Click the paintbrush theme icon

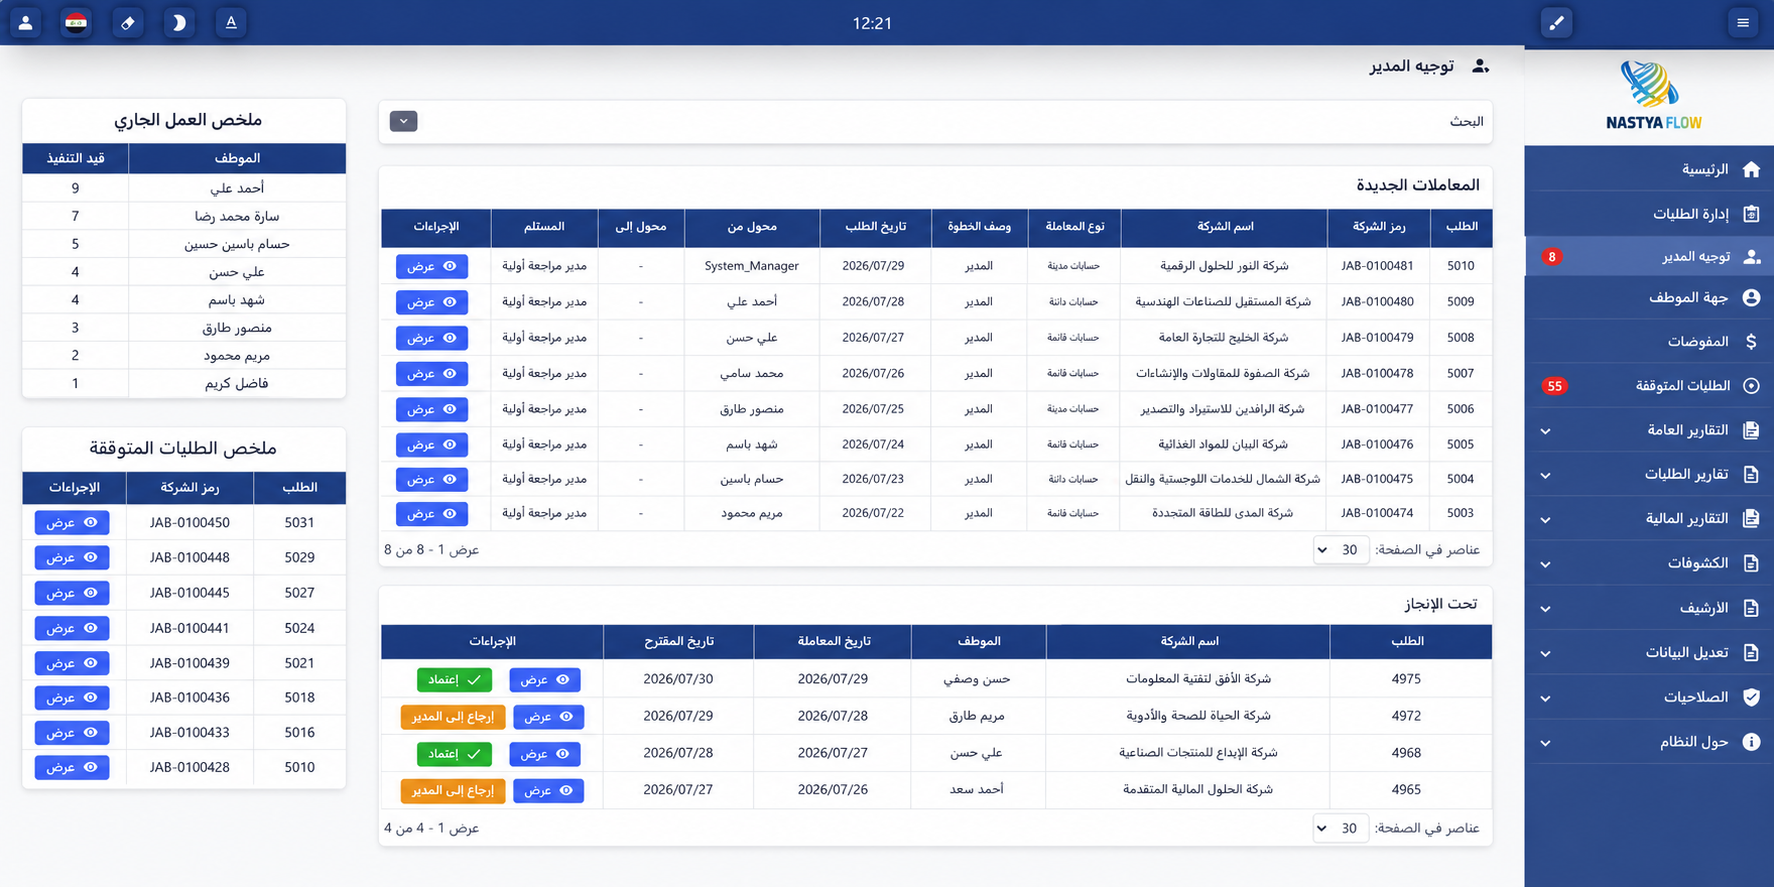point(1556,22)
